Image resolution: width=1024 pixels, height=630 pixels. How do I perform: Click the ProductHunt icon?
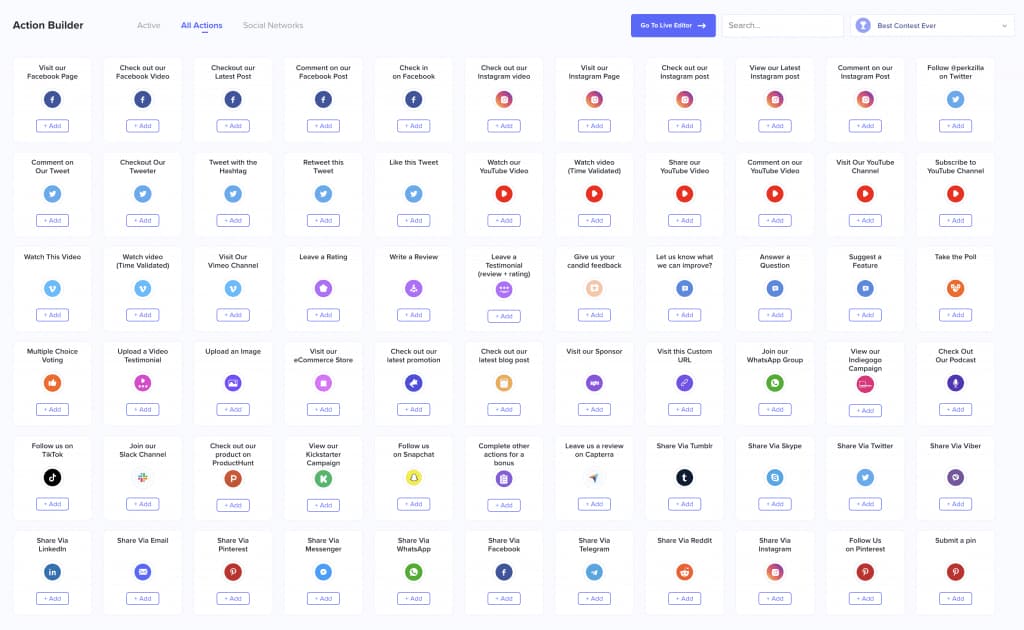(233, 479)
